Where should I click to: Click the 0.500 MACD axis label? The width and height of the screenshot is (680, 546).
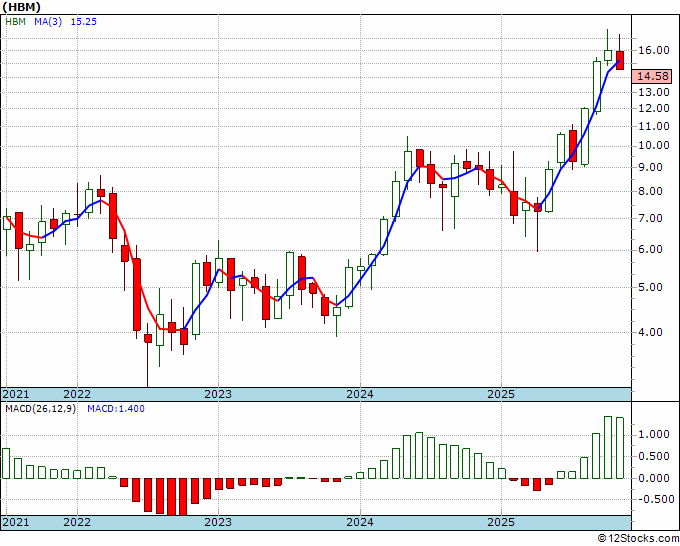click(x=654, y=456)
